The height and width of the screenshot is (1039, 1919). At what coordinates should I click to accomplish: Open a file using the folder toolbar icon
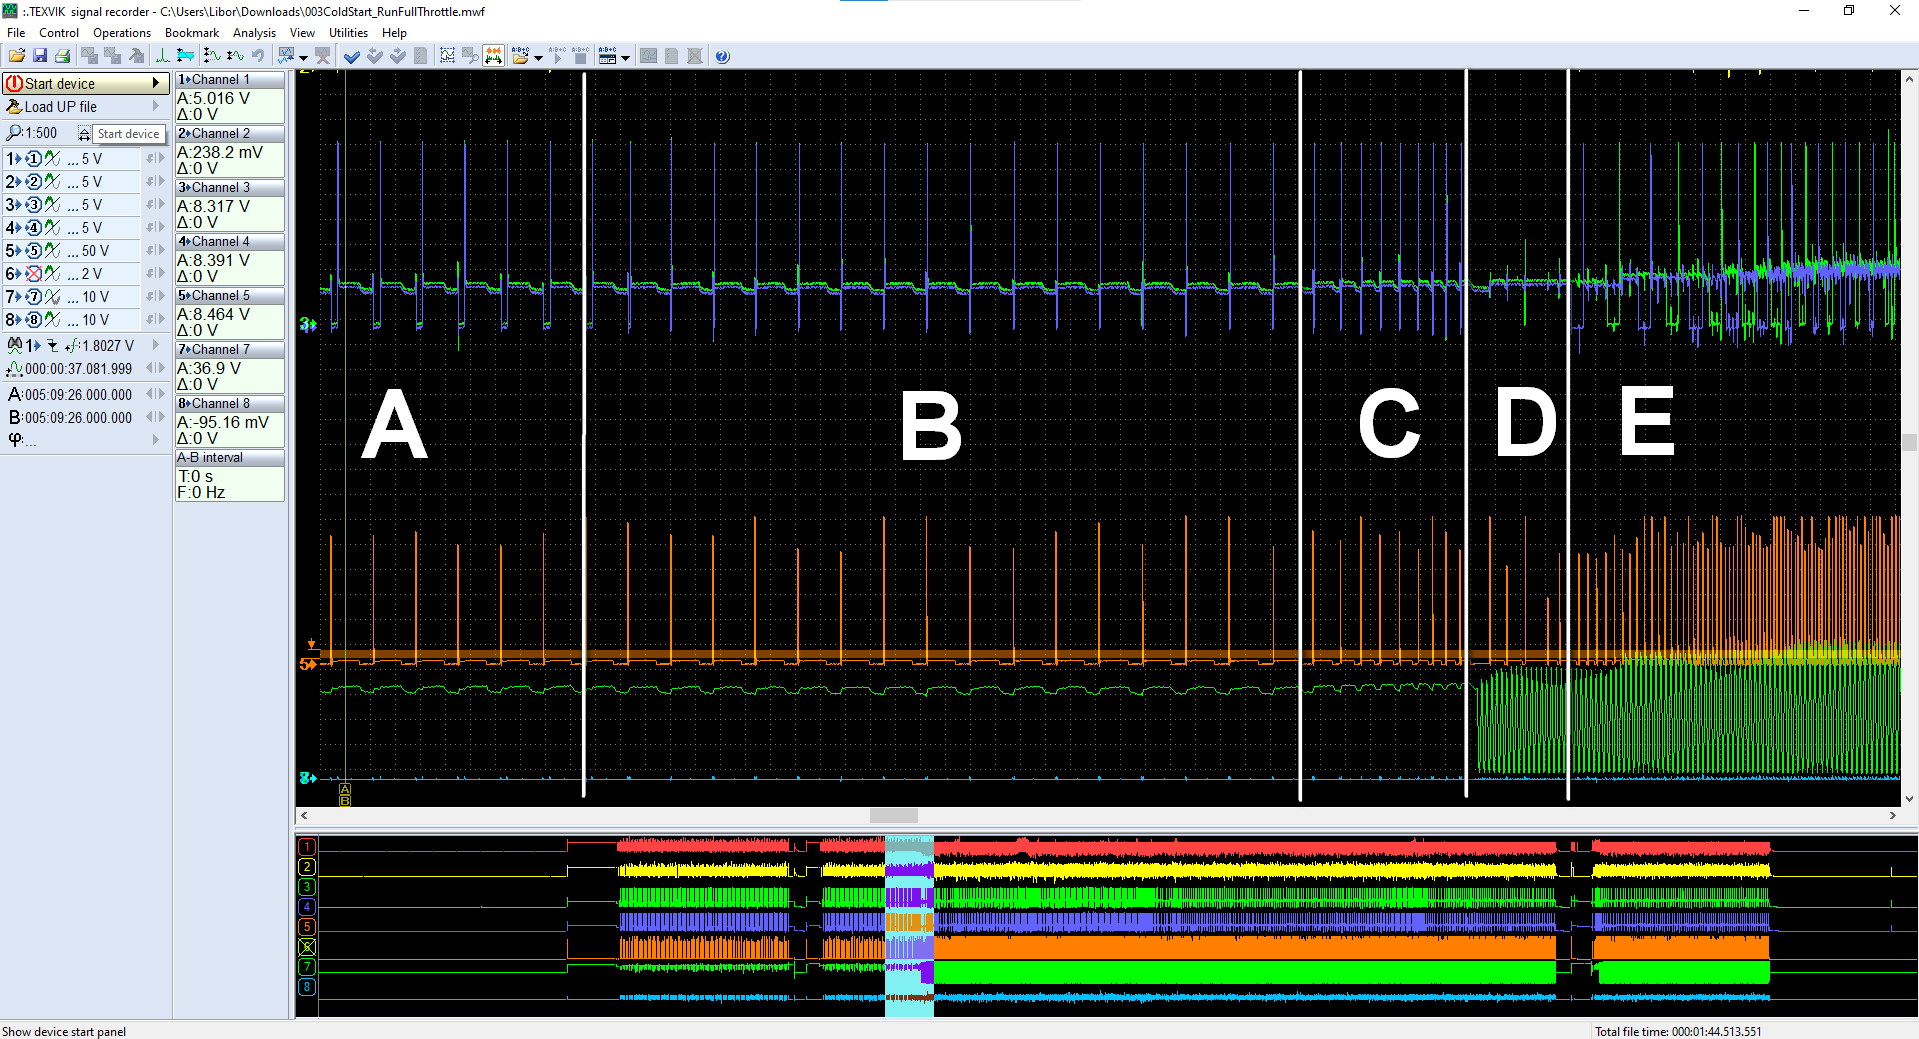pyautogui.click(x=17, y=56)
